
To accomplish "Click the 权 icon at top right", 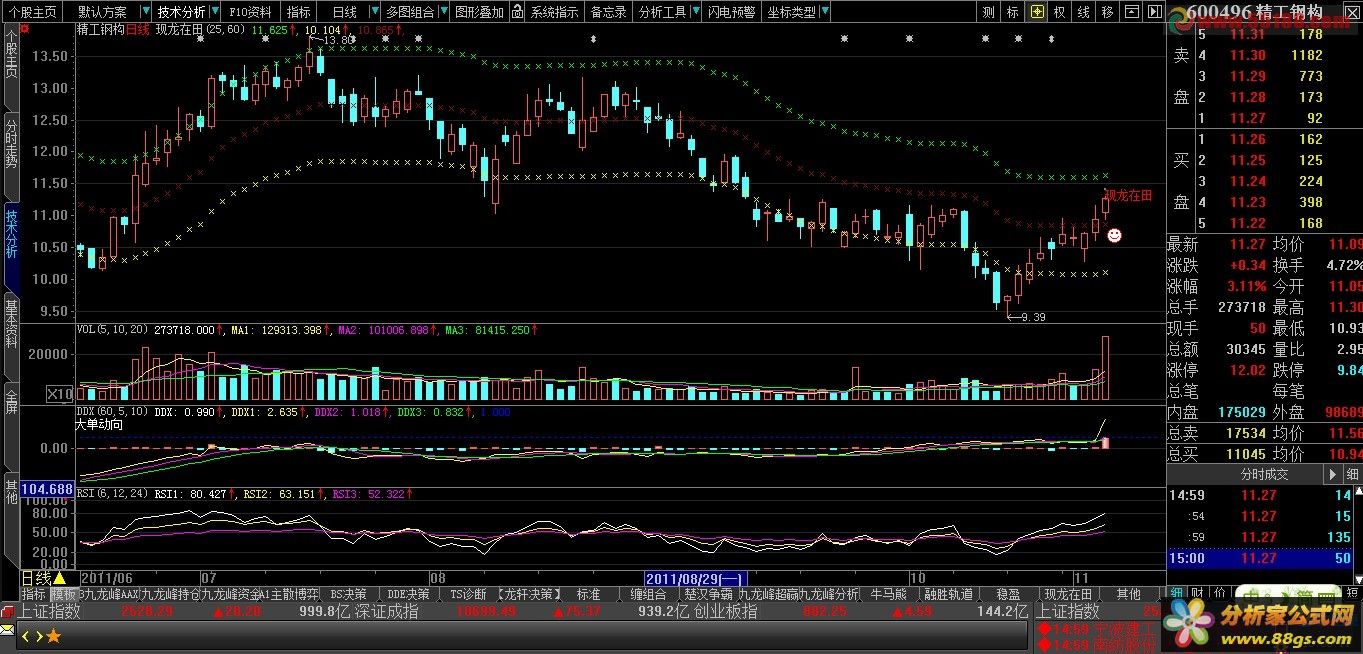I will (1059, 12).
